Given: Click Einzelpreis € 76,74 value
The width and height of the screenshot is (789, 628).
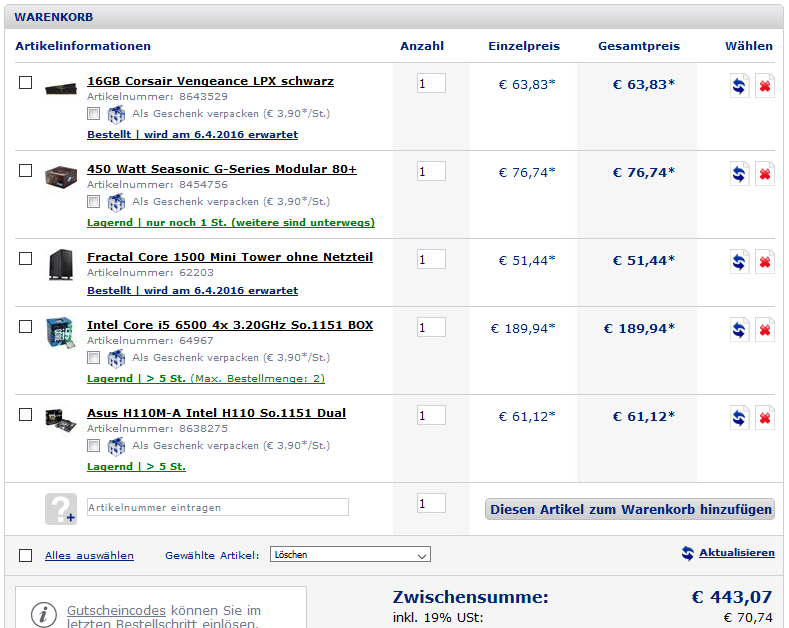Looking at the screenshot, I should [527, 173].
